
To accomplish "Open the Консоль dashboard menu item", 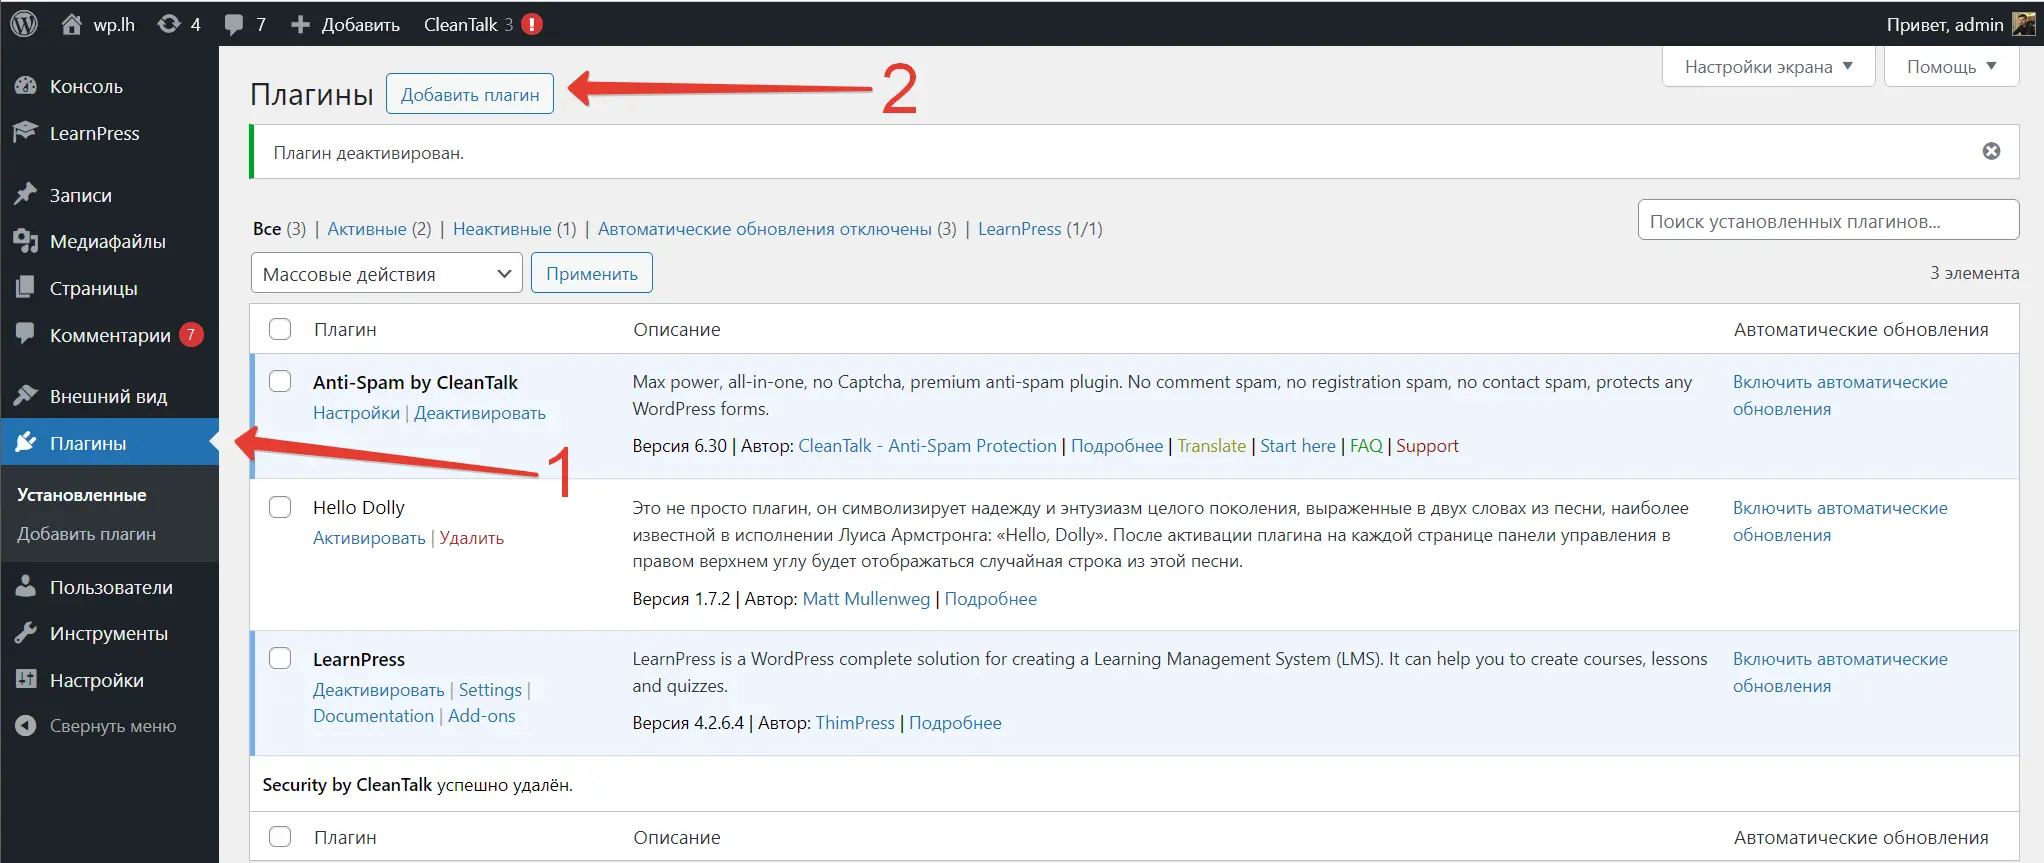I will pos(86,87).
